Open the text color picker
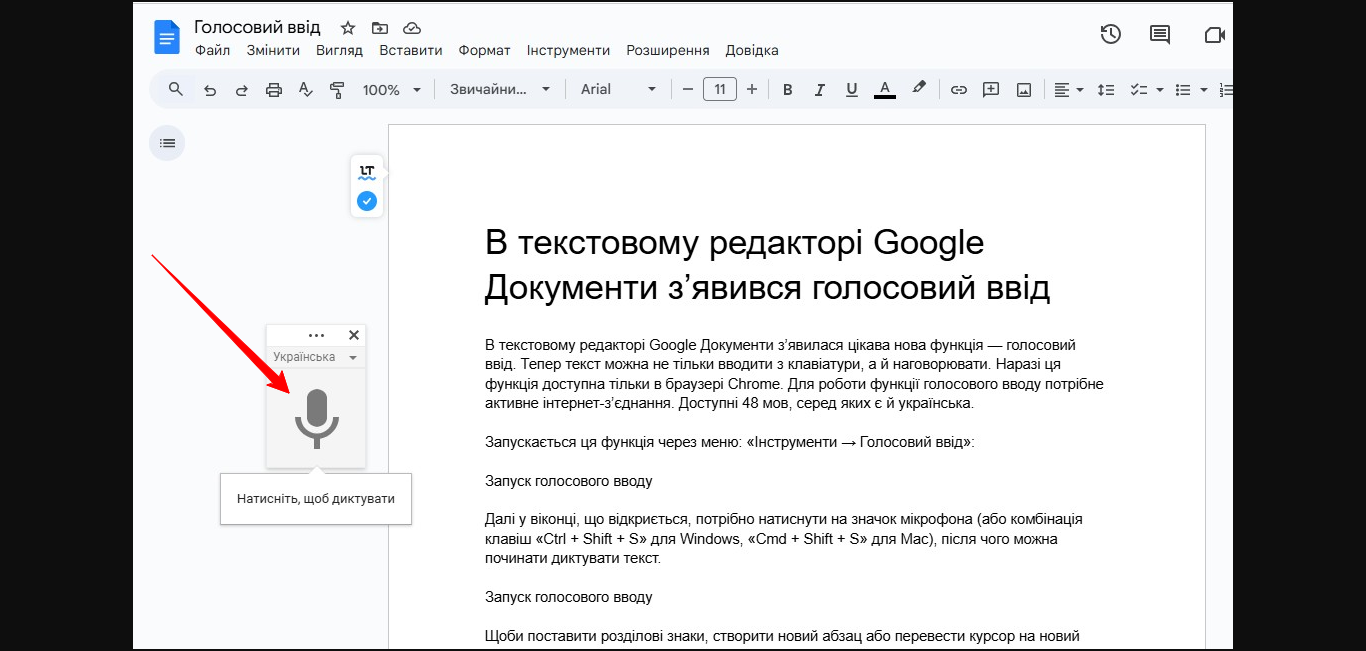1366x651 pixels. [884, 90]
